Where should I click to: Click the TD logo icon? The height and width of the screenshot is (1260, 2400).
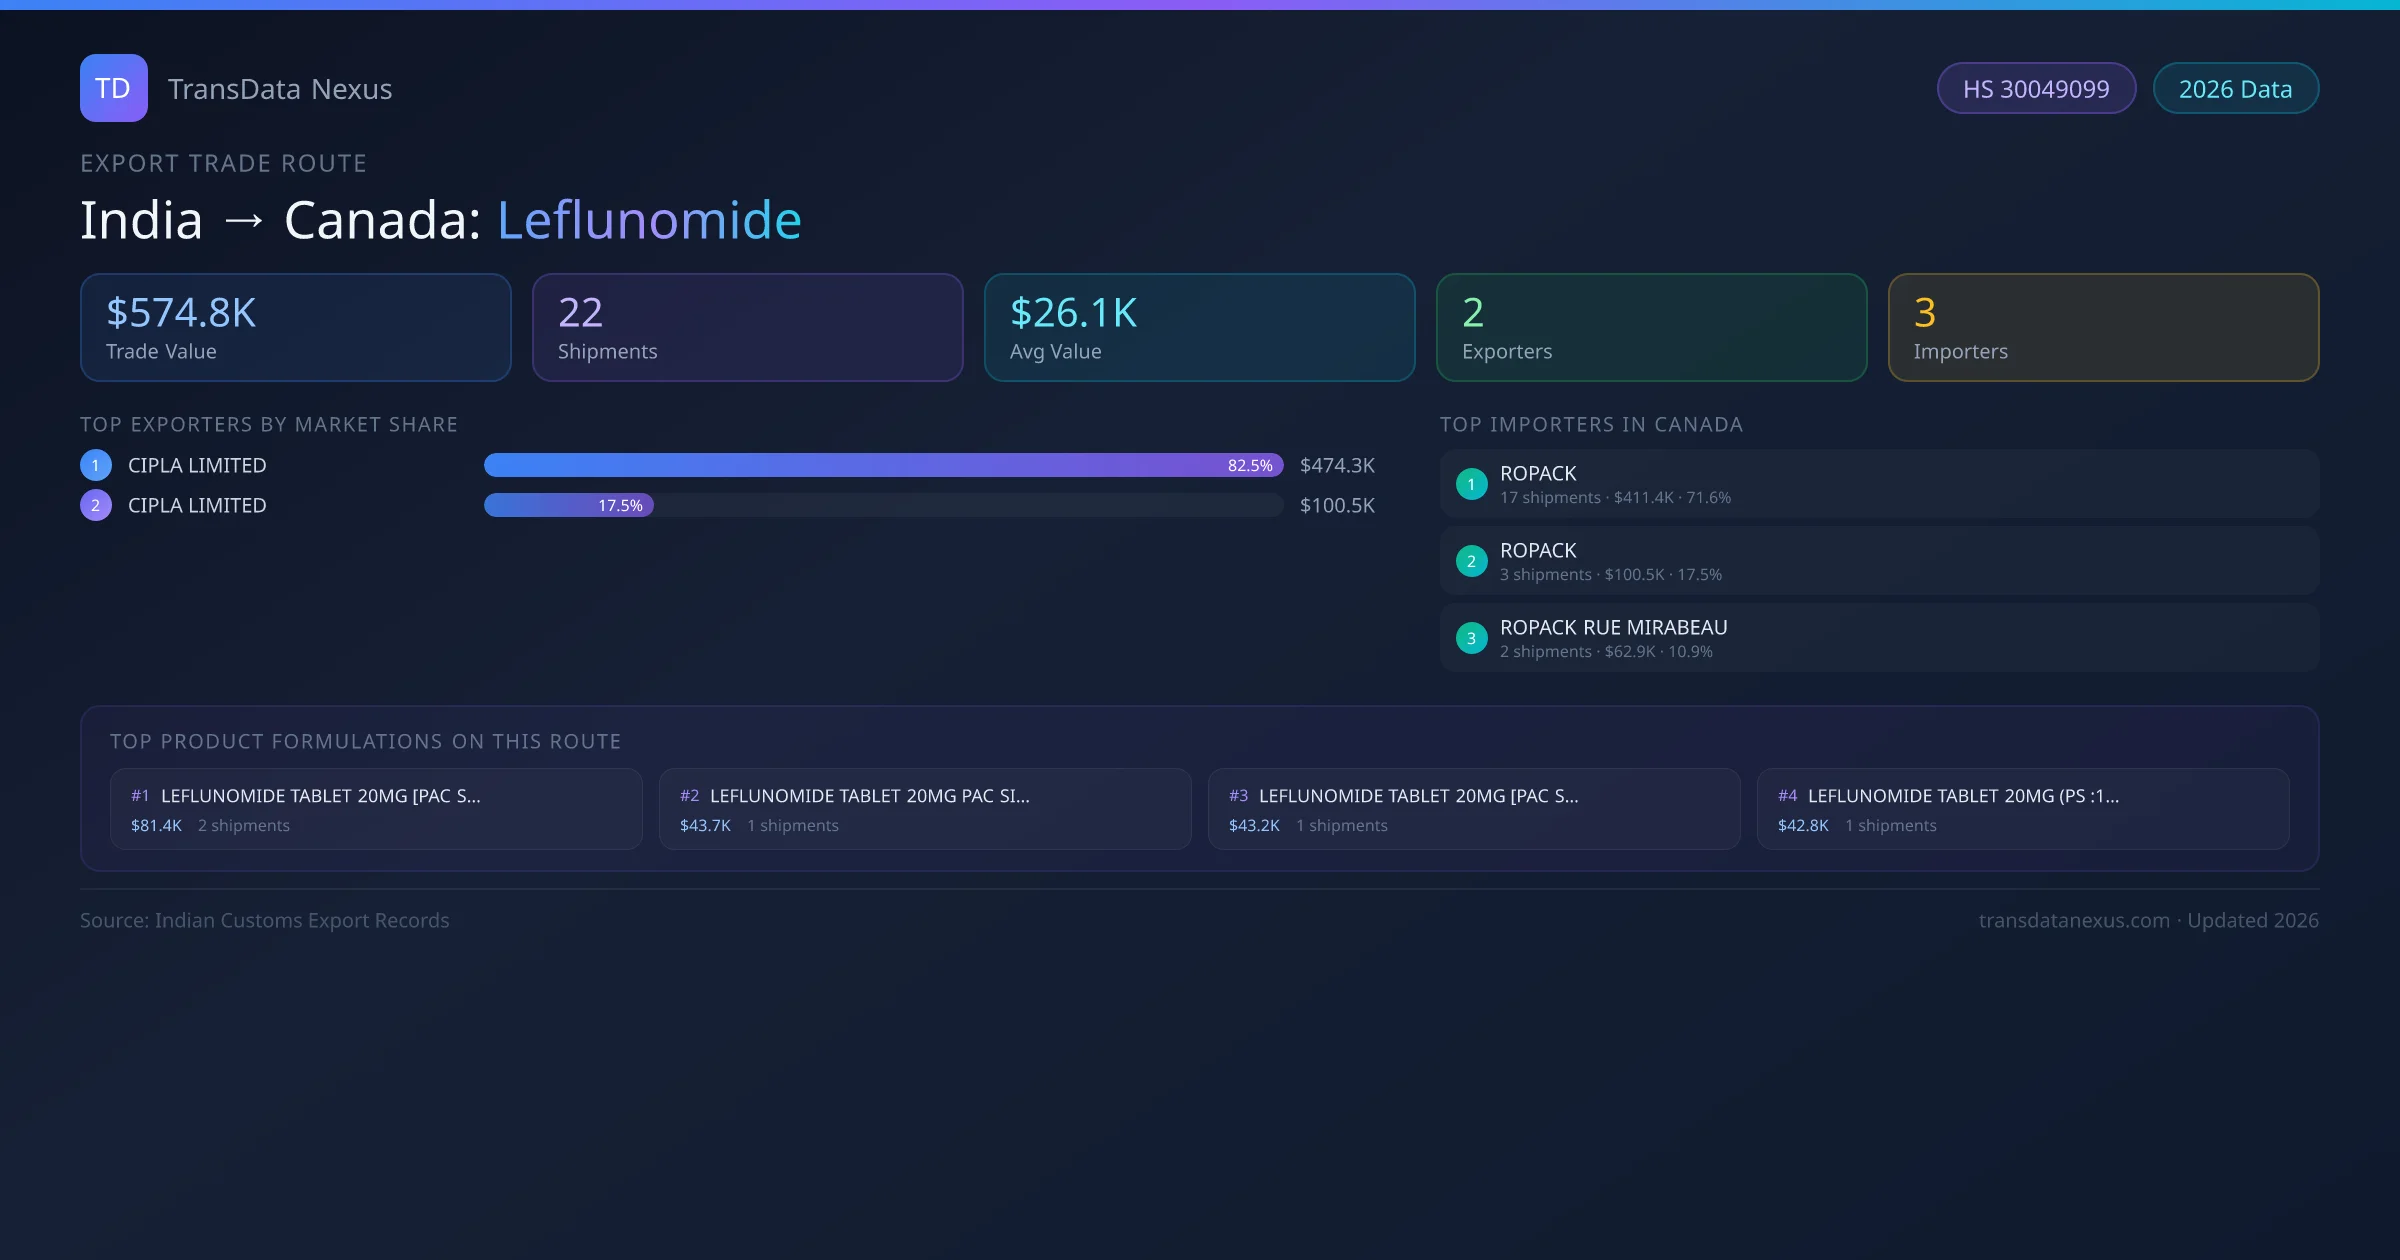[x=113, y=88]
